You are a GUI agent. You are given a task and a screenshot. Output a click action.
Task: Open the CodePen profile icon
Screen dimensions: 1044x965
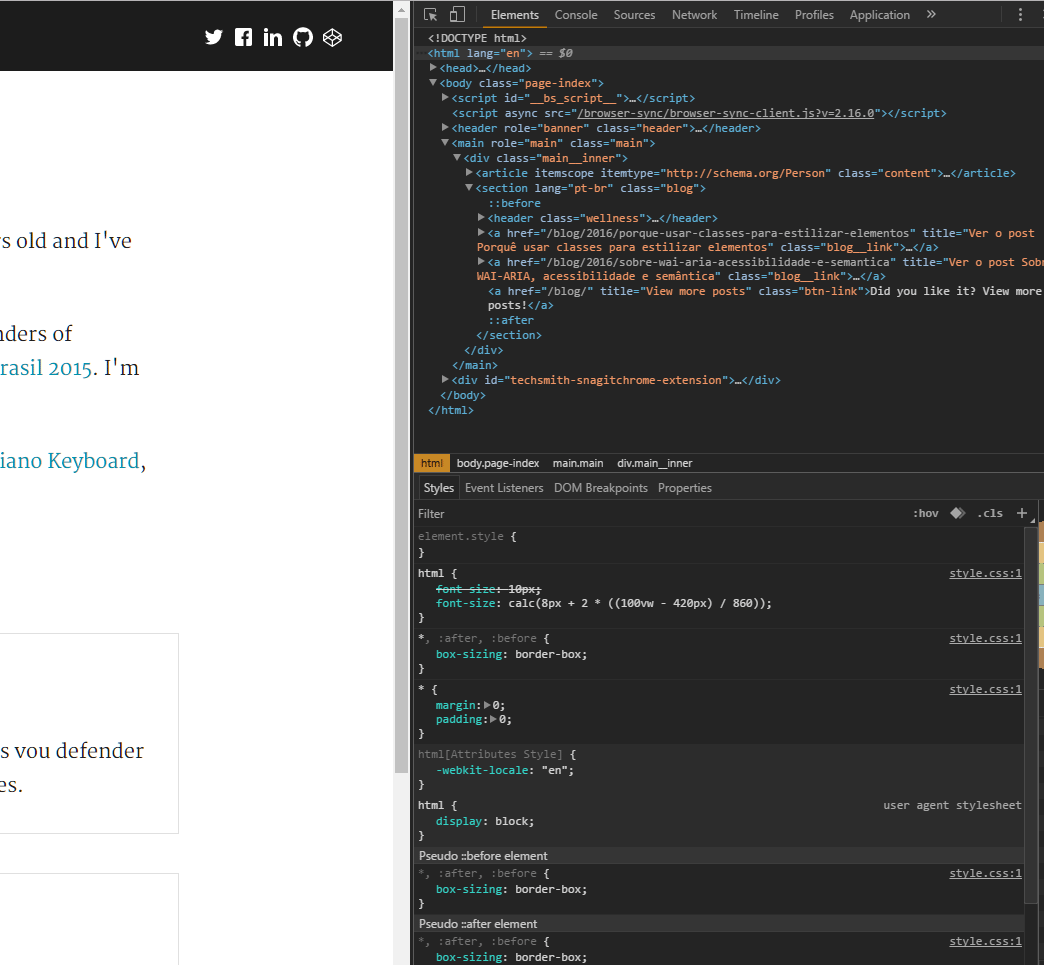[x=332, y=37]
